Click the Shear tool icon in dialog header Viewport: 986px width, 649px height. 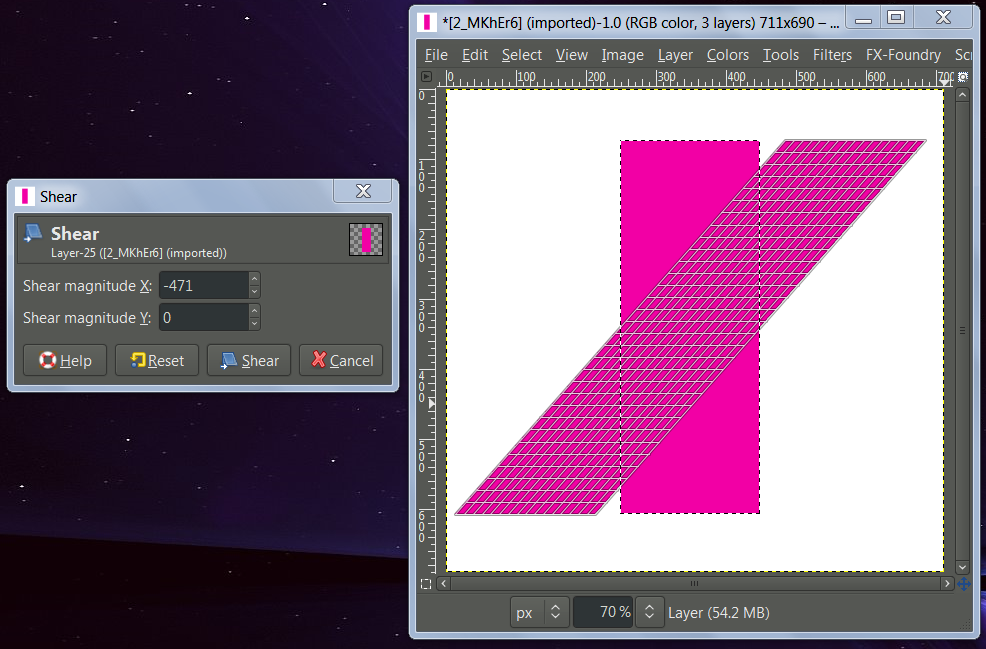[33, 233]
